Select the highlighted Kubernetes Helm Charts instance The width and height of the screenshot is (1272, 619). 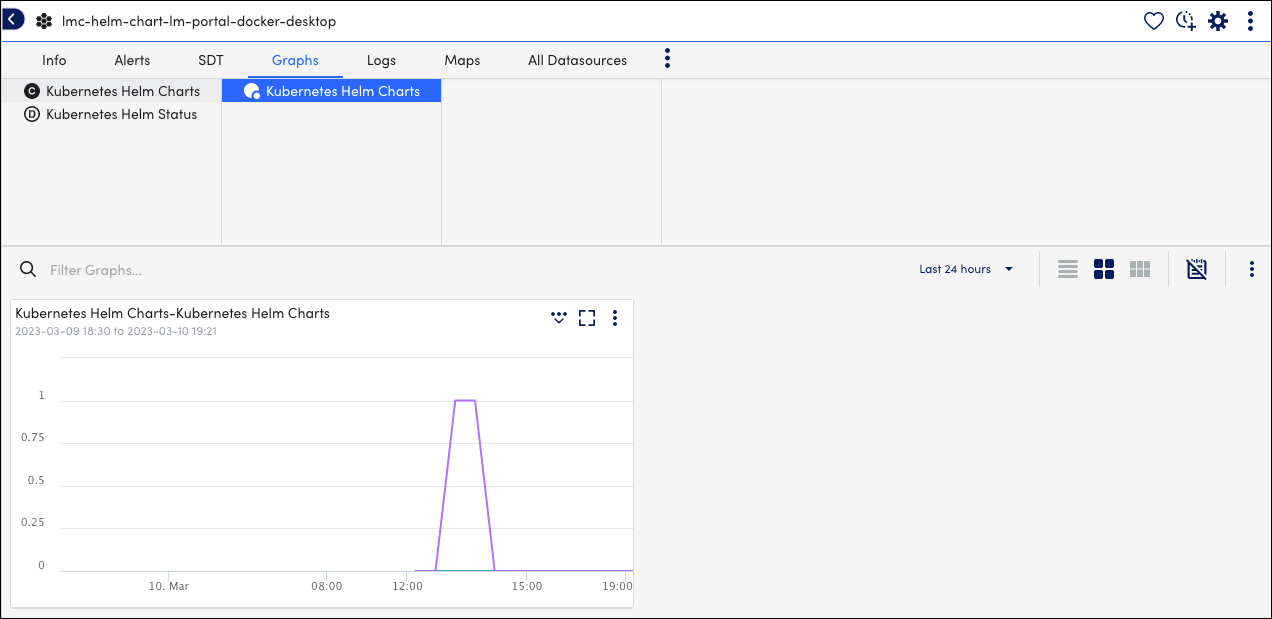pyautogui.click(x=331, y=91)
